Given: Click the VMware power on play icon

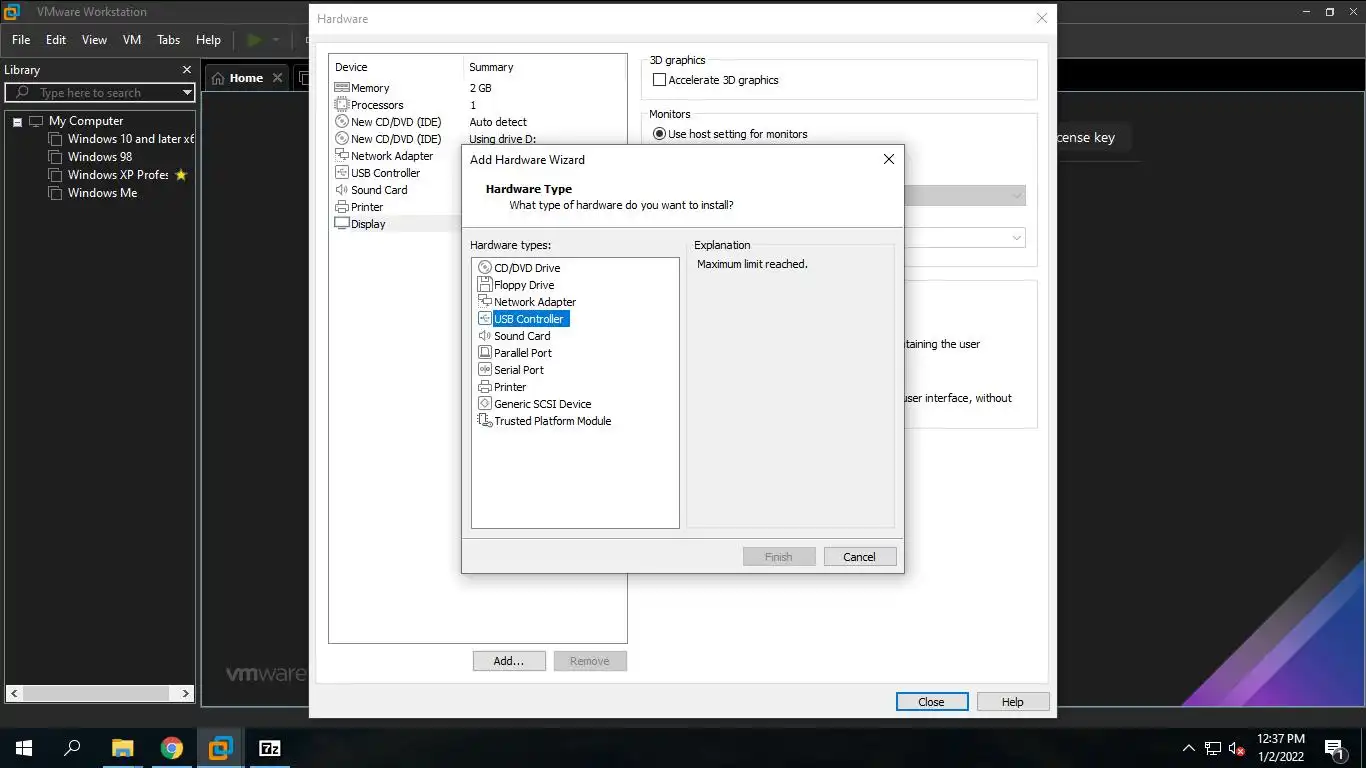Looking at the screenshot, I should (254, 40).
